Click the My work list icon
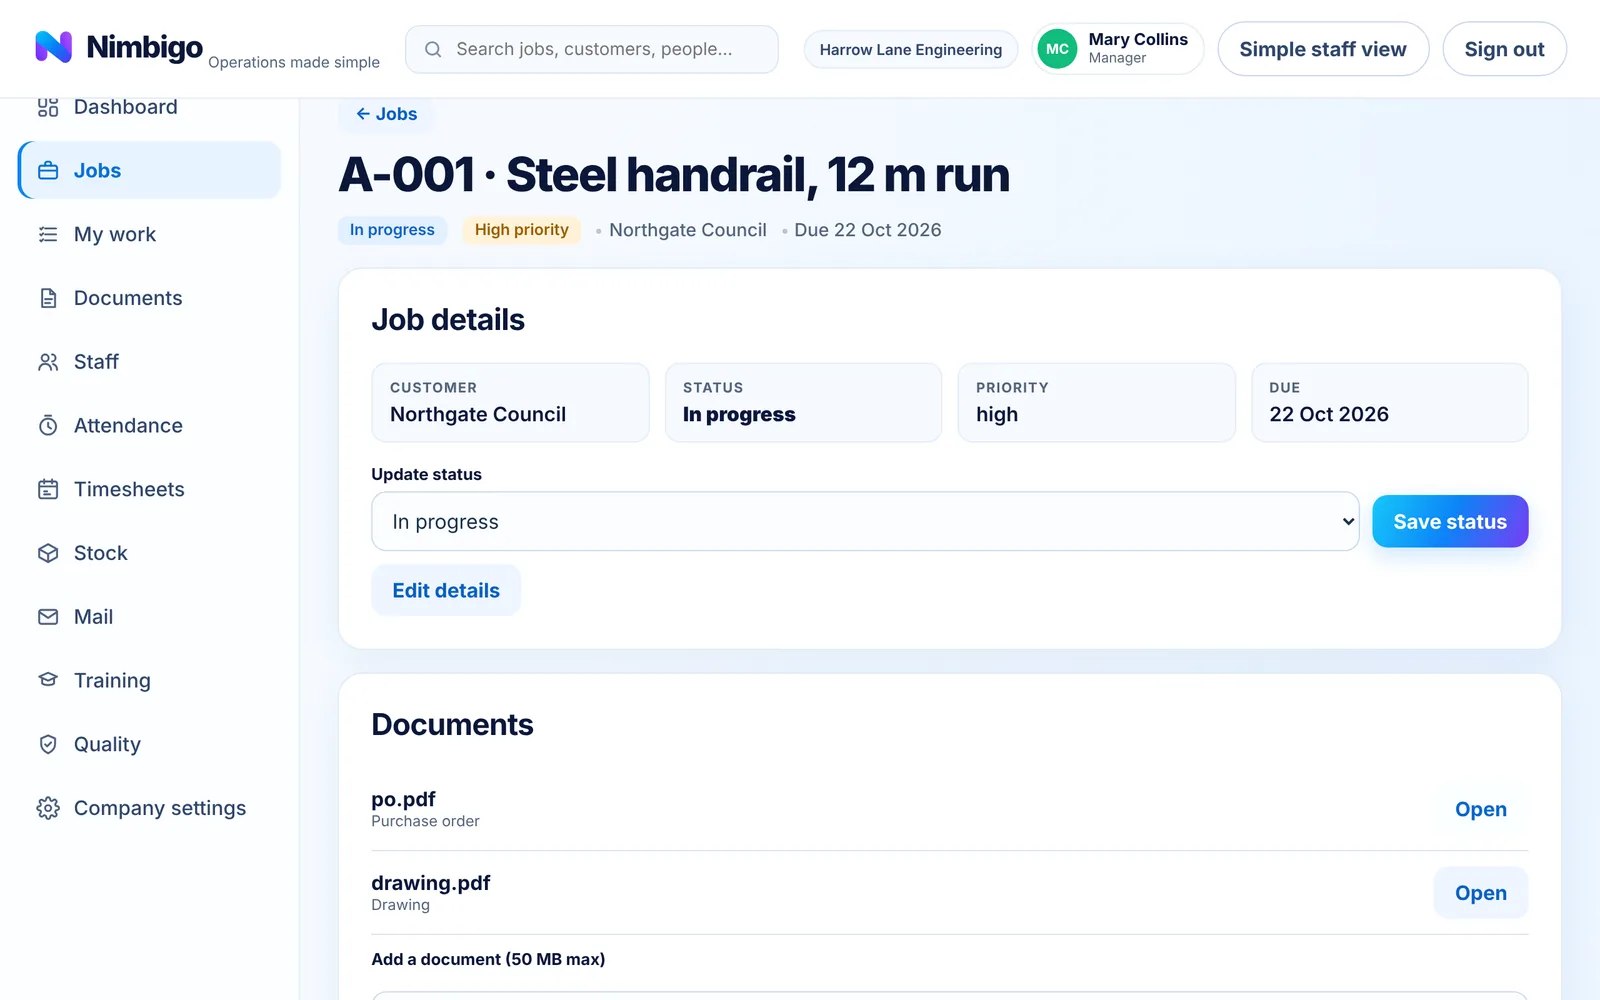Image resolution: width=1600 pixels, height=1000 pixels. click(x=48, y=234)
